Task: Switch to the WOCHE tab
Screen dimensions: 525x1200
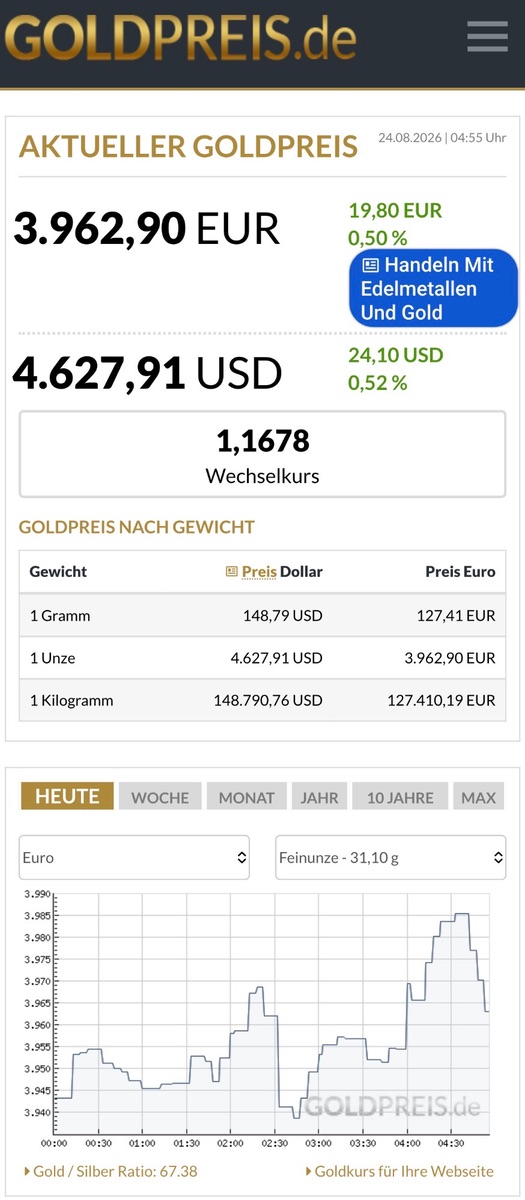Action: point(160,796)
